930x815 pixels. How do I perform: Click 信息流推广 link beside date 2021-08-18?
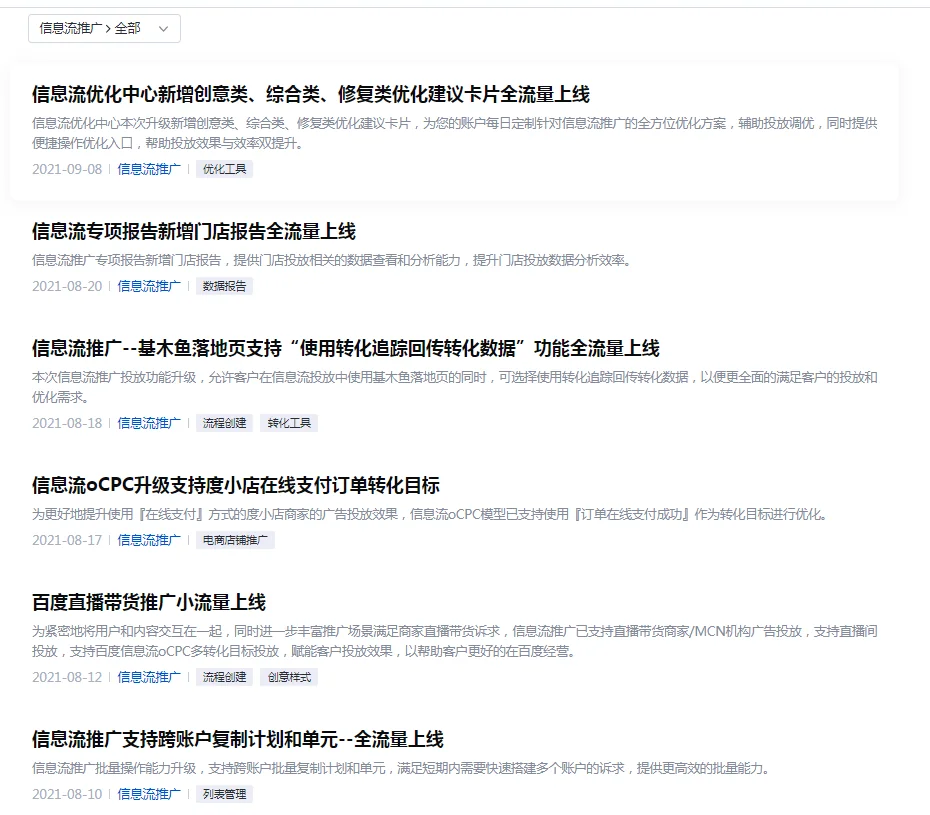coord(149,423)
